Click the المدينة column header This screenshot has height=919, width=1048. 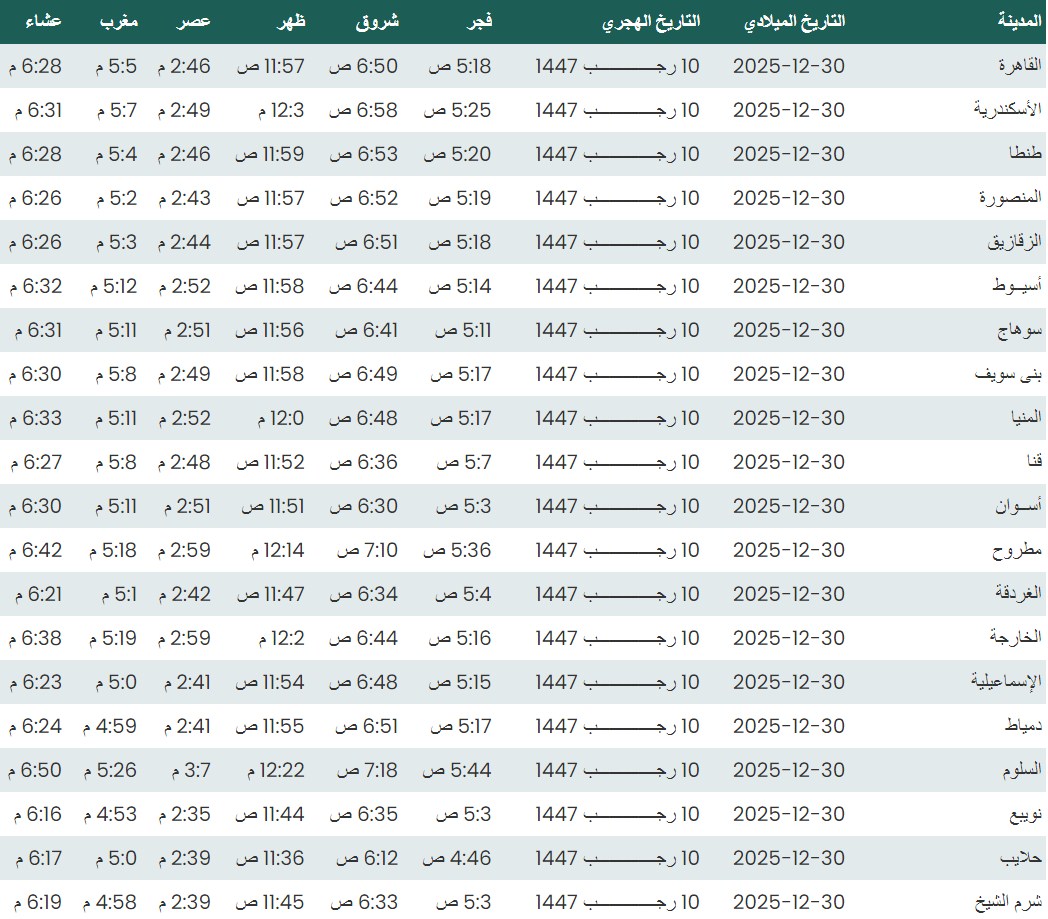(x=1019, y=21)
